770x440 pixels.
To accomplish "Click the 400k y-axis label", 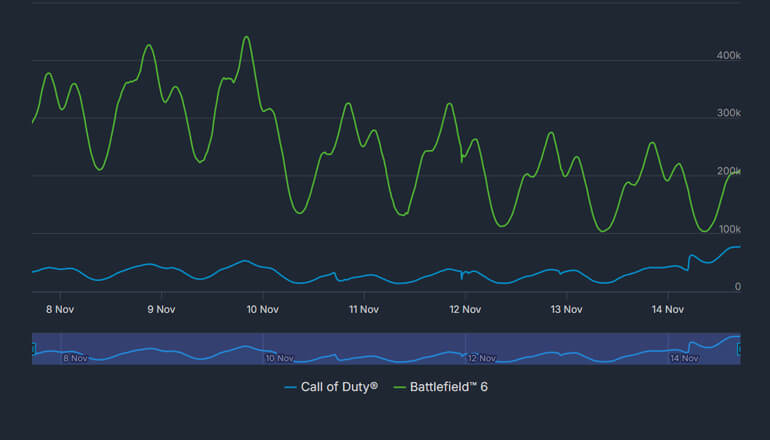I will tap(728, 56).
